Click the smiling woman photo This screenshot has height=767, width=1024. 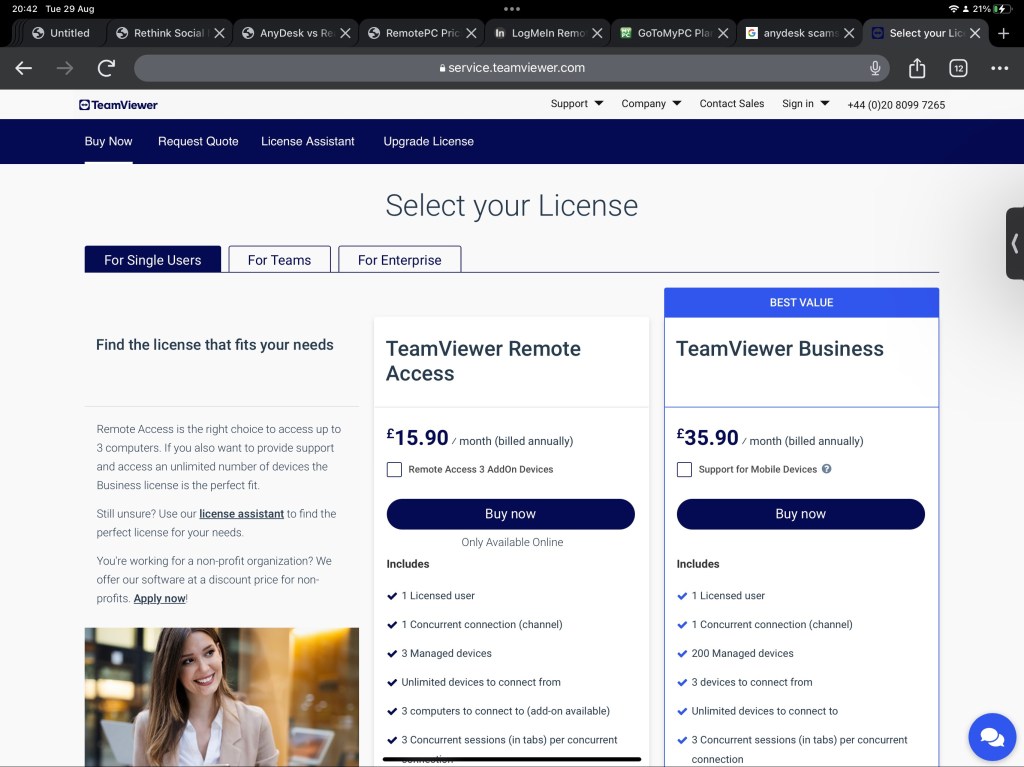coord(222,697)
